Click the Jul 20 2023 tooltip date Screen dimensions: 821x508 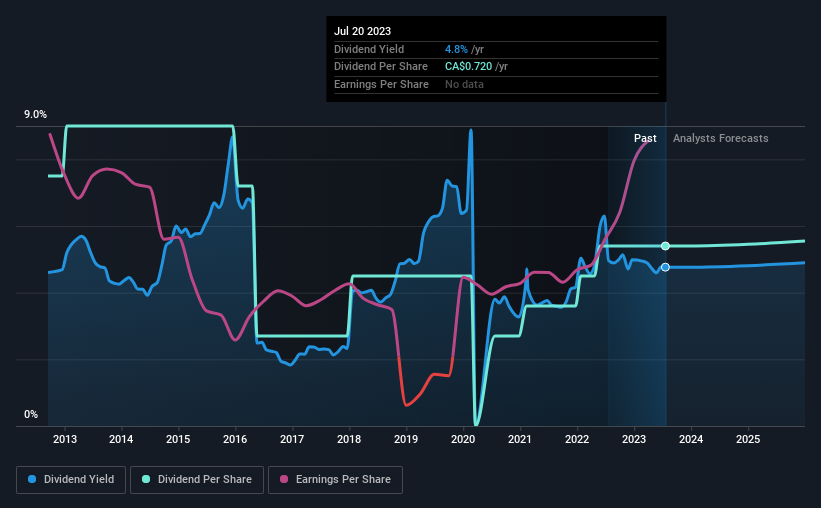point(362,31)
